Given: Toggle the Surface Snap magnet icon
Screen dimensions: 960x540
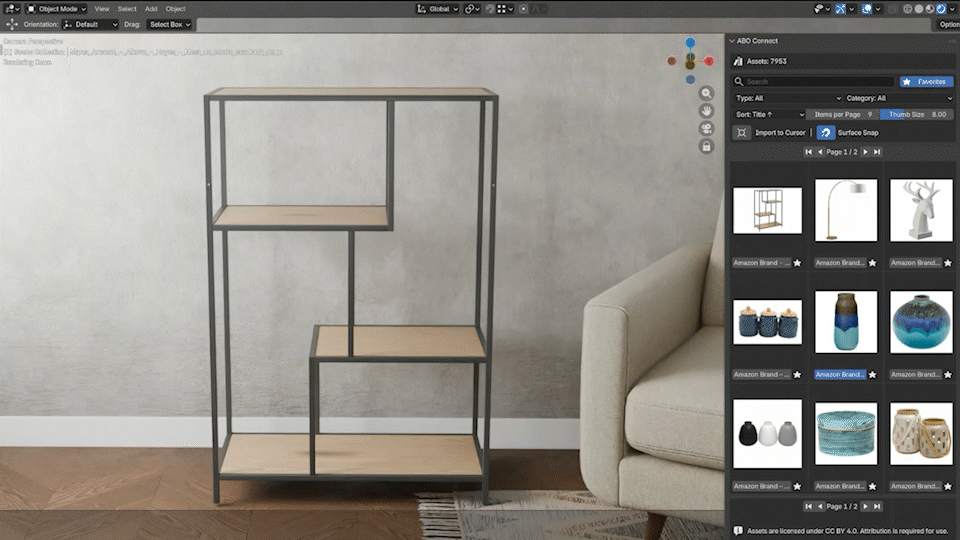Looking at the screenshot, I should click(825, 132).
